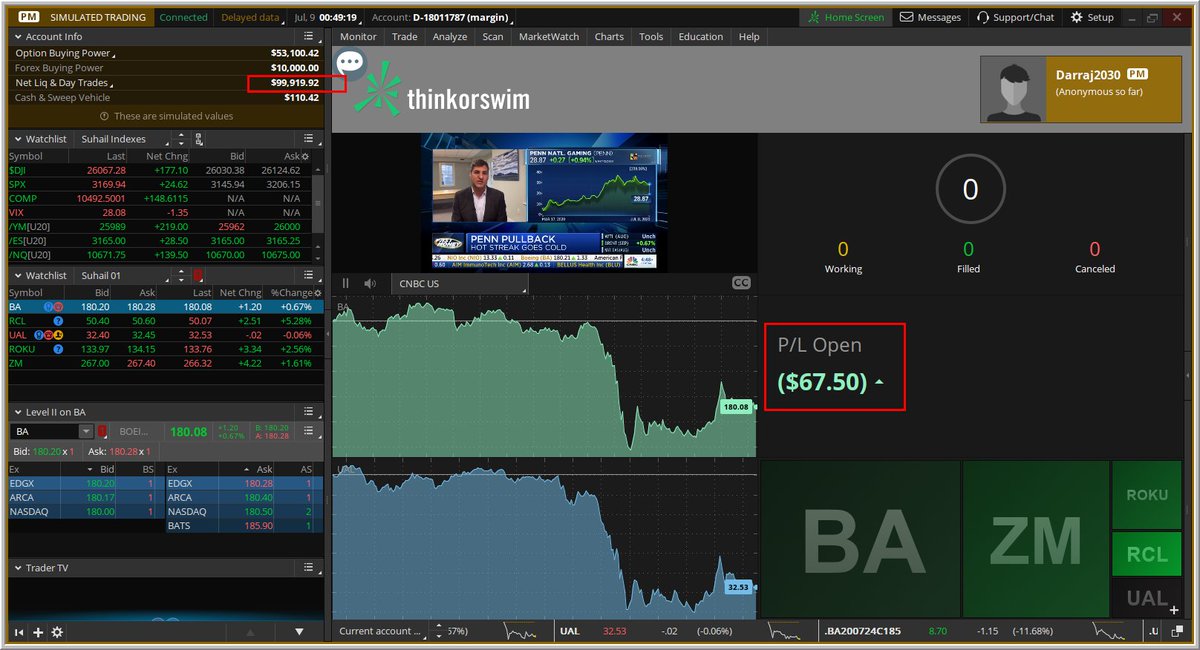Select RCL row in Suhail 01 watchlist
Viewport: 1200px width, 650px height.
[166, 321]
